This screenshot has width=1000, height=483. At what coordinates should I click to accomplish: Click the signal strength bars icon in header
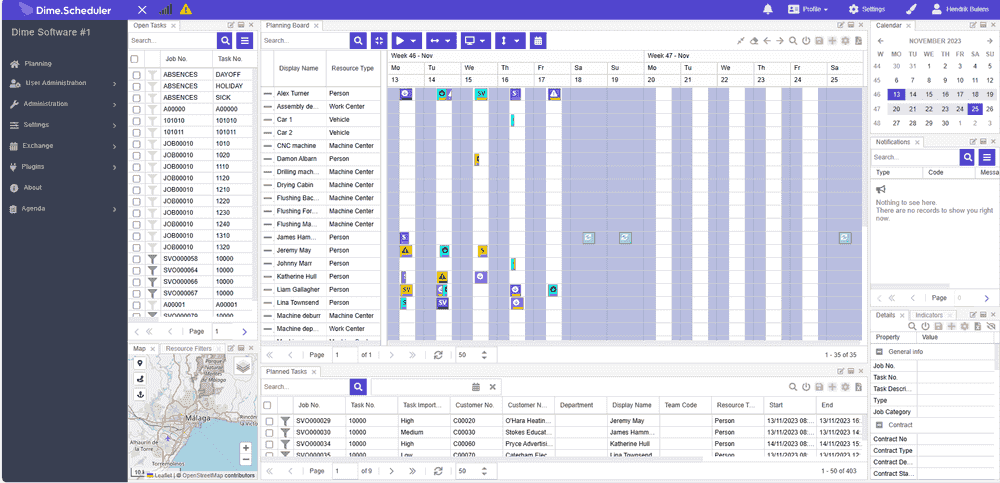click(x=165, y=10)
